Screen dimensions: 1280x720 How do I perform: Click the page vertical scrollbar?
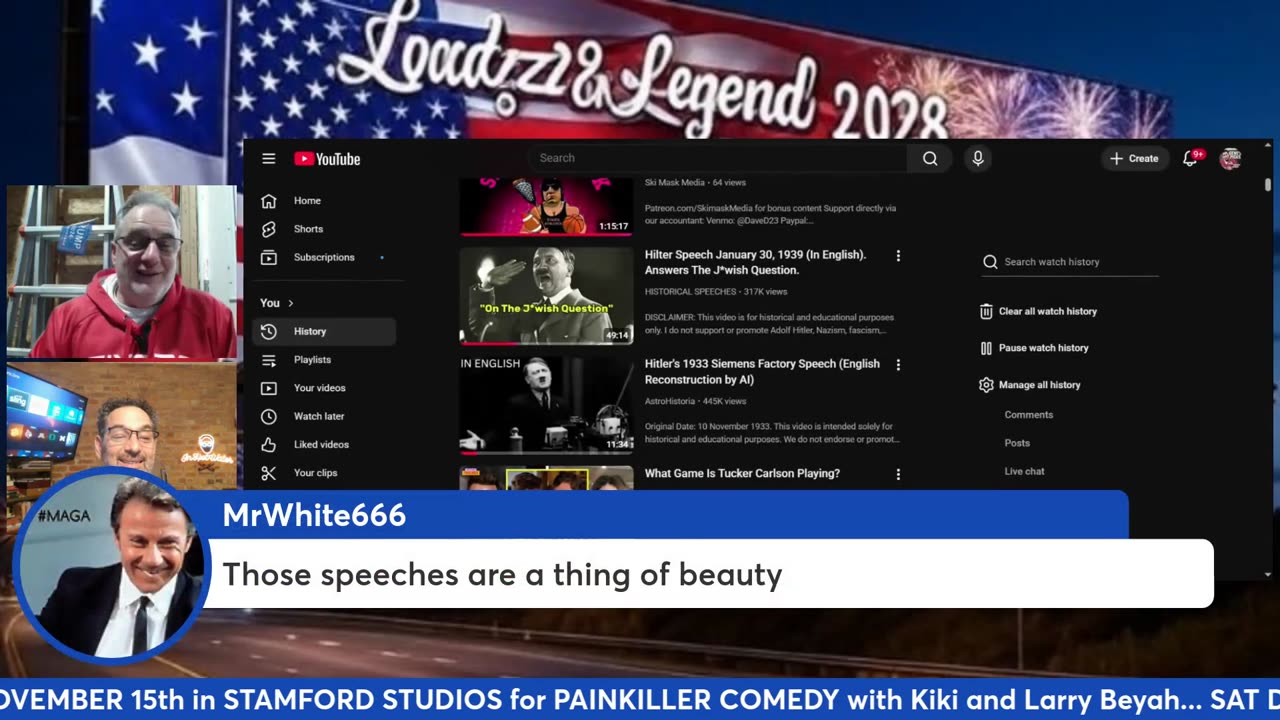tap(1268, 185)
